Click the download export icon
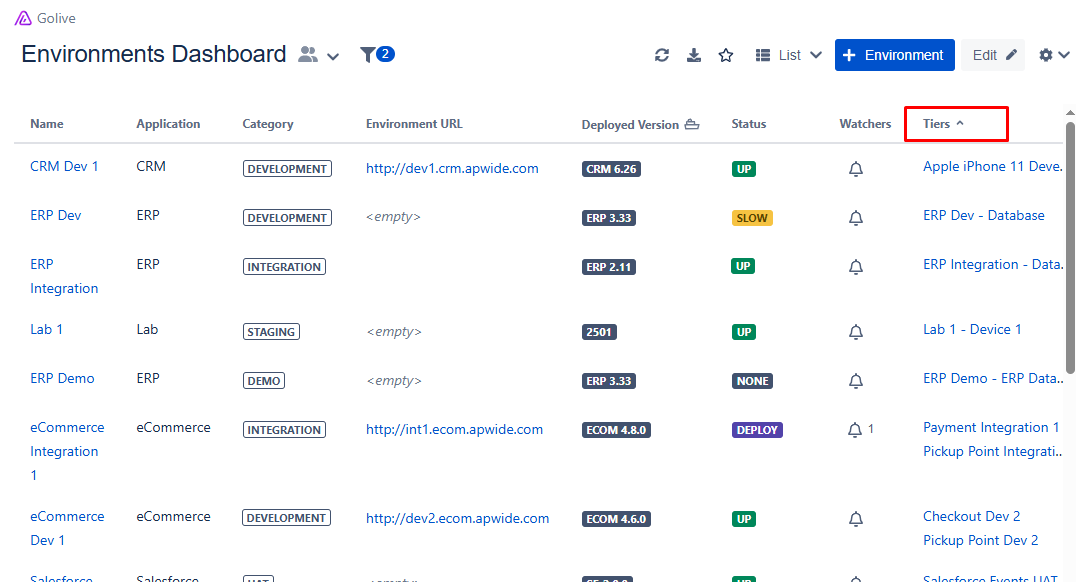 pos(694,55)
